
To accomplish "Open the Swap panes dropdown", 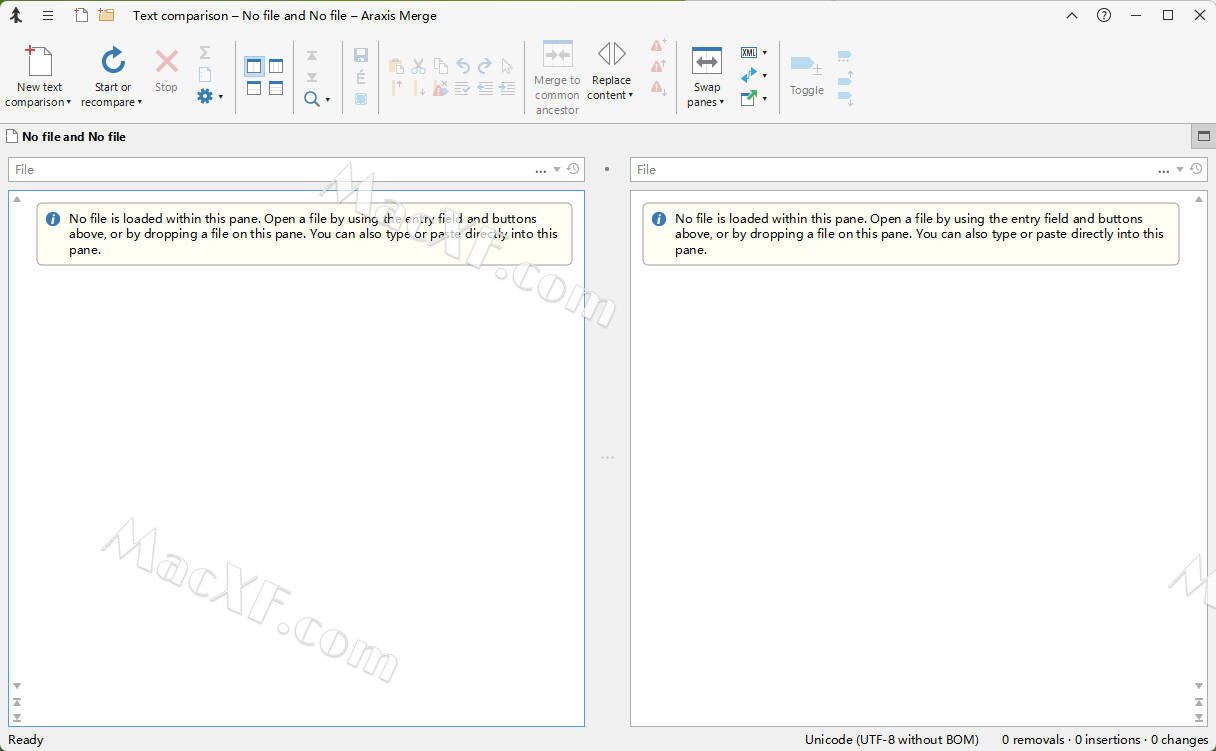I will (x=706, y=77).
